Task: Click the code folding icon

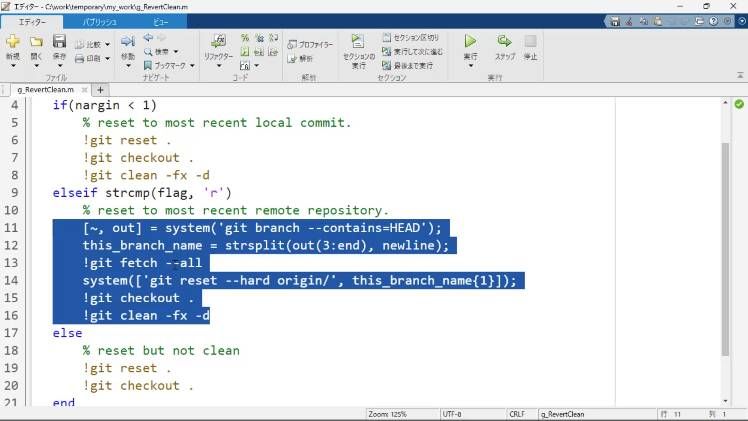Action: [x=245, y=66]
